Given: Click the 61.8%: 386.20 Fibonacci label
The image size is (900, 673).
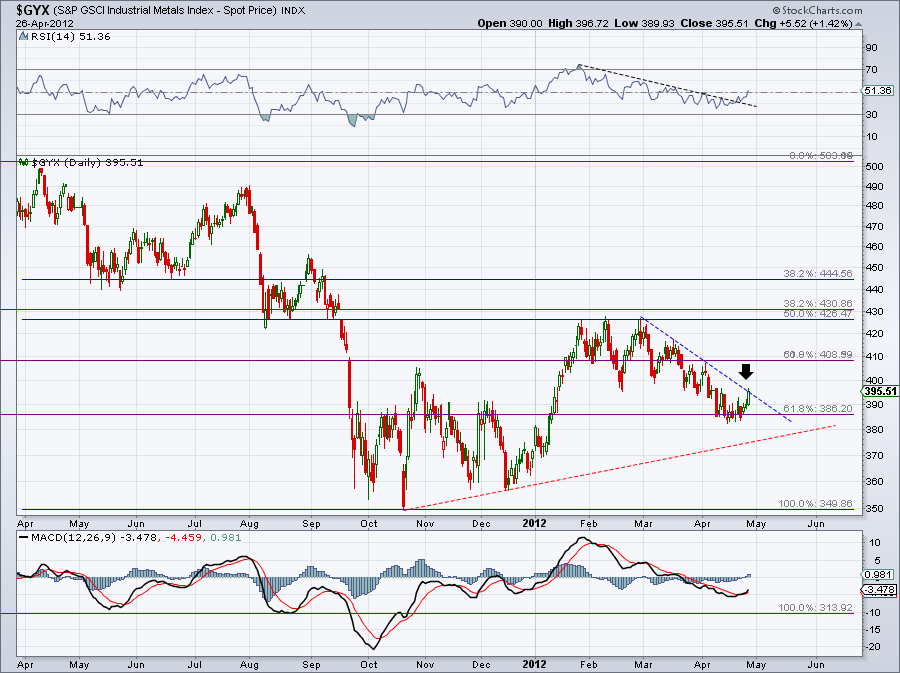Looking at the screenshot, I should pos(818,408).
